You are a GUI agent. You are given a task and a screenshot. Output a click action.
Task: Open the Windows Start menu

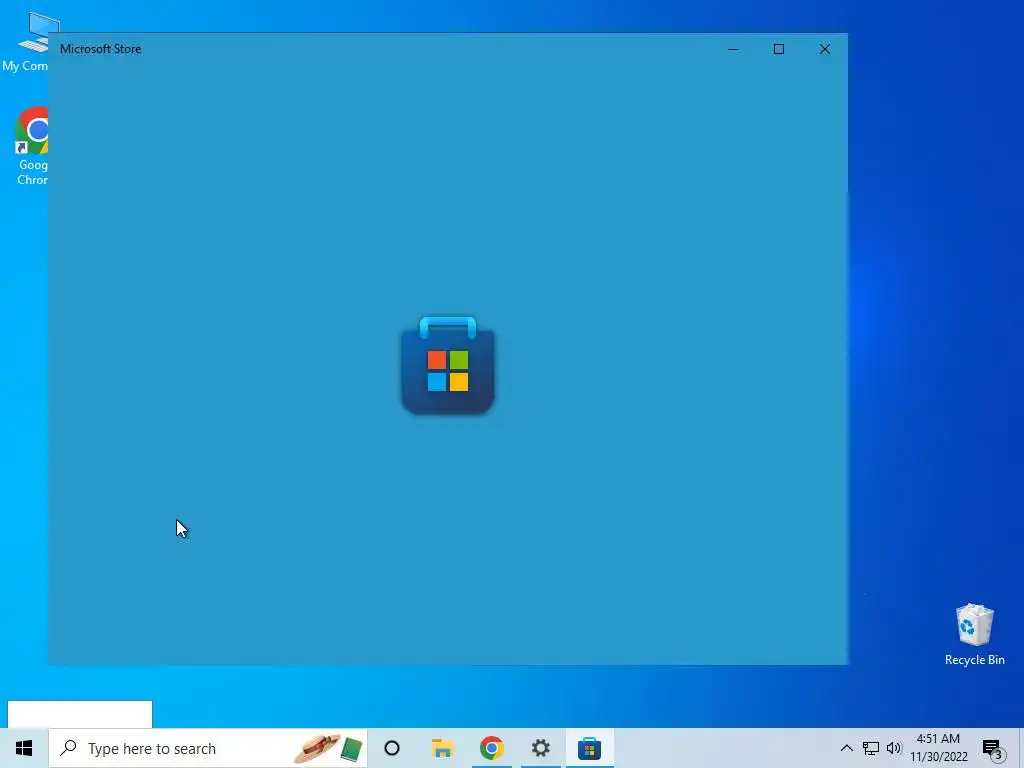[24, 748]
